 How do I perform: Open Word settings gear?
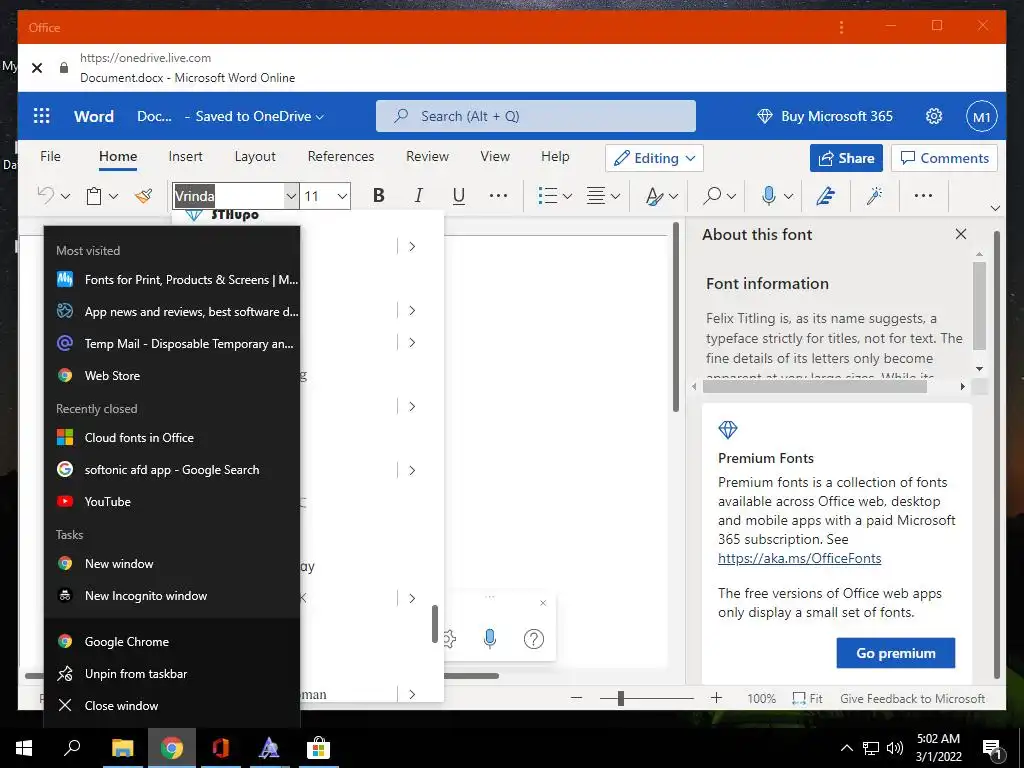coord(934,116)
